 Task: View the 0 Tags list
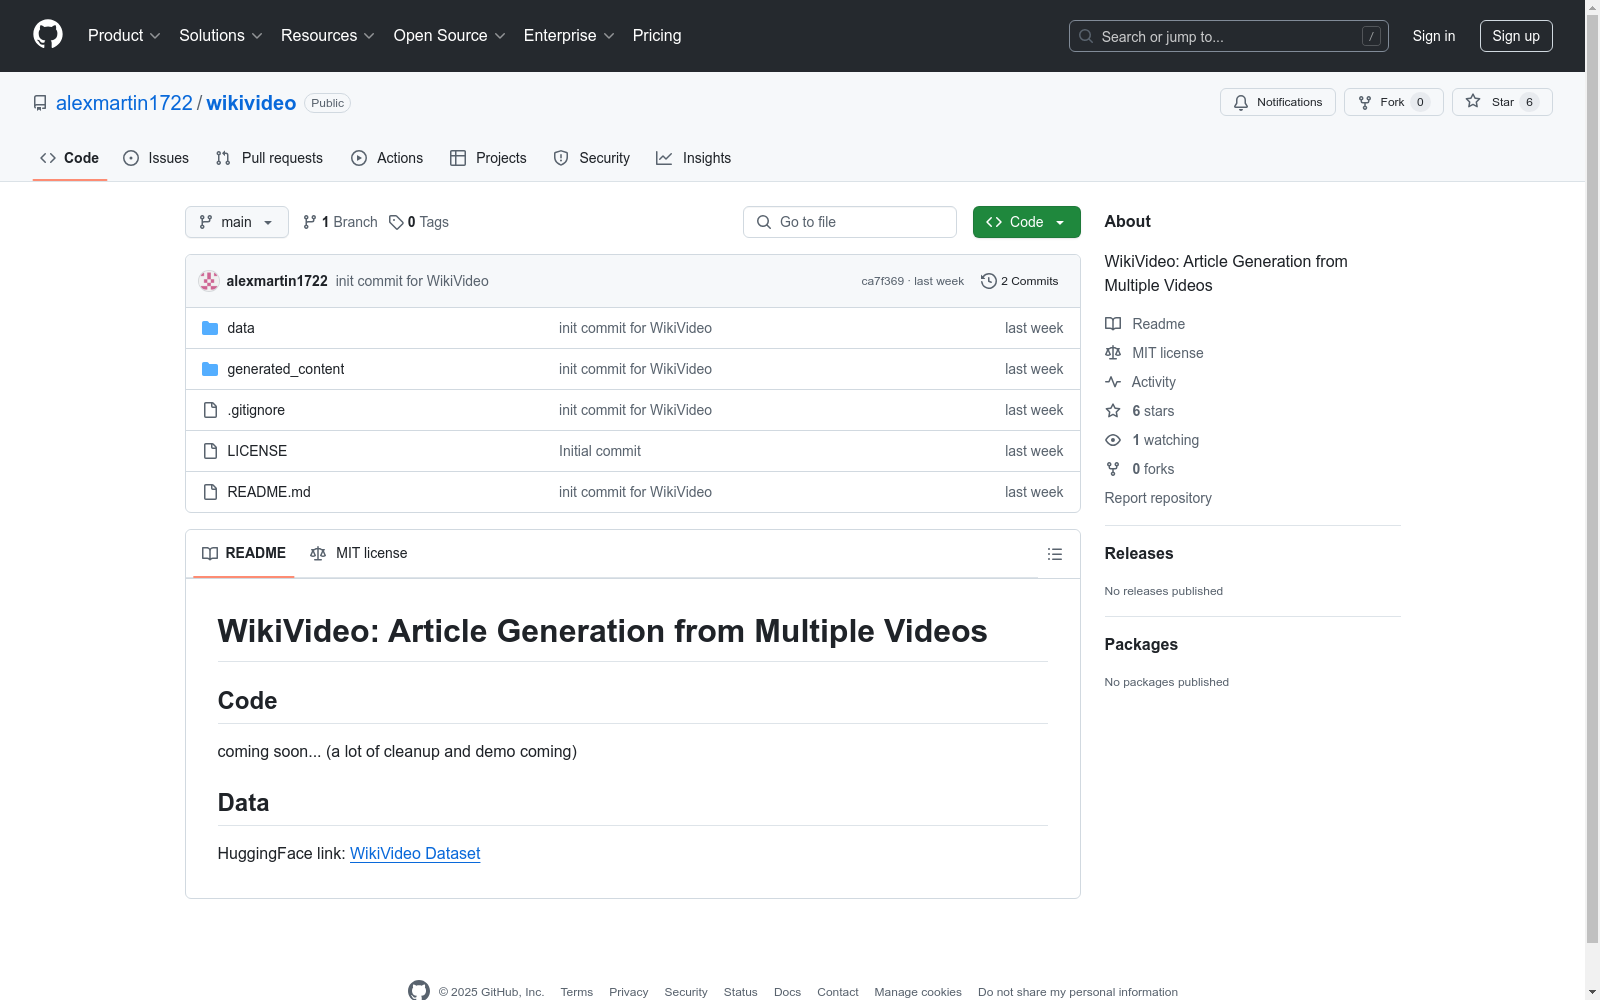pos(419,222)
